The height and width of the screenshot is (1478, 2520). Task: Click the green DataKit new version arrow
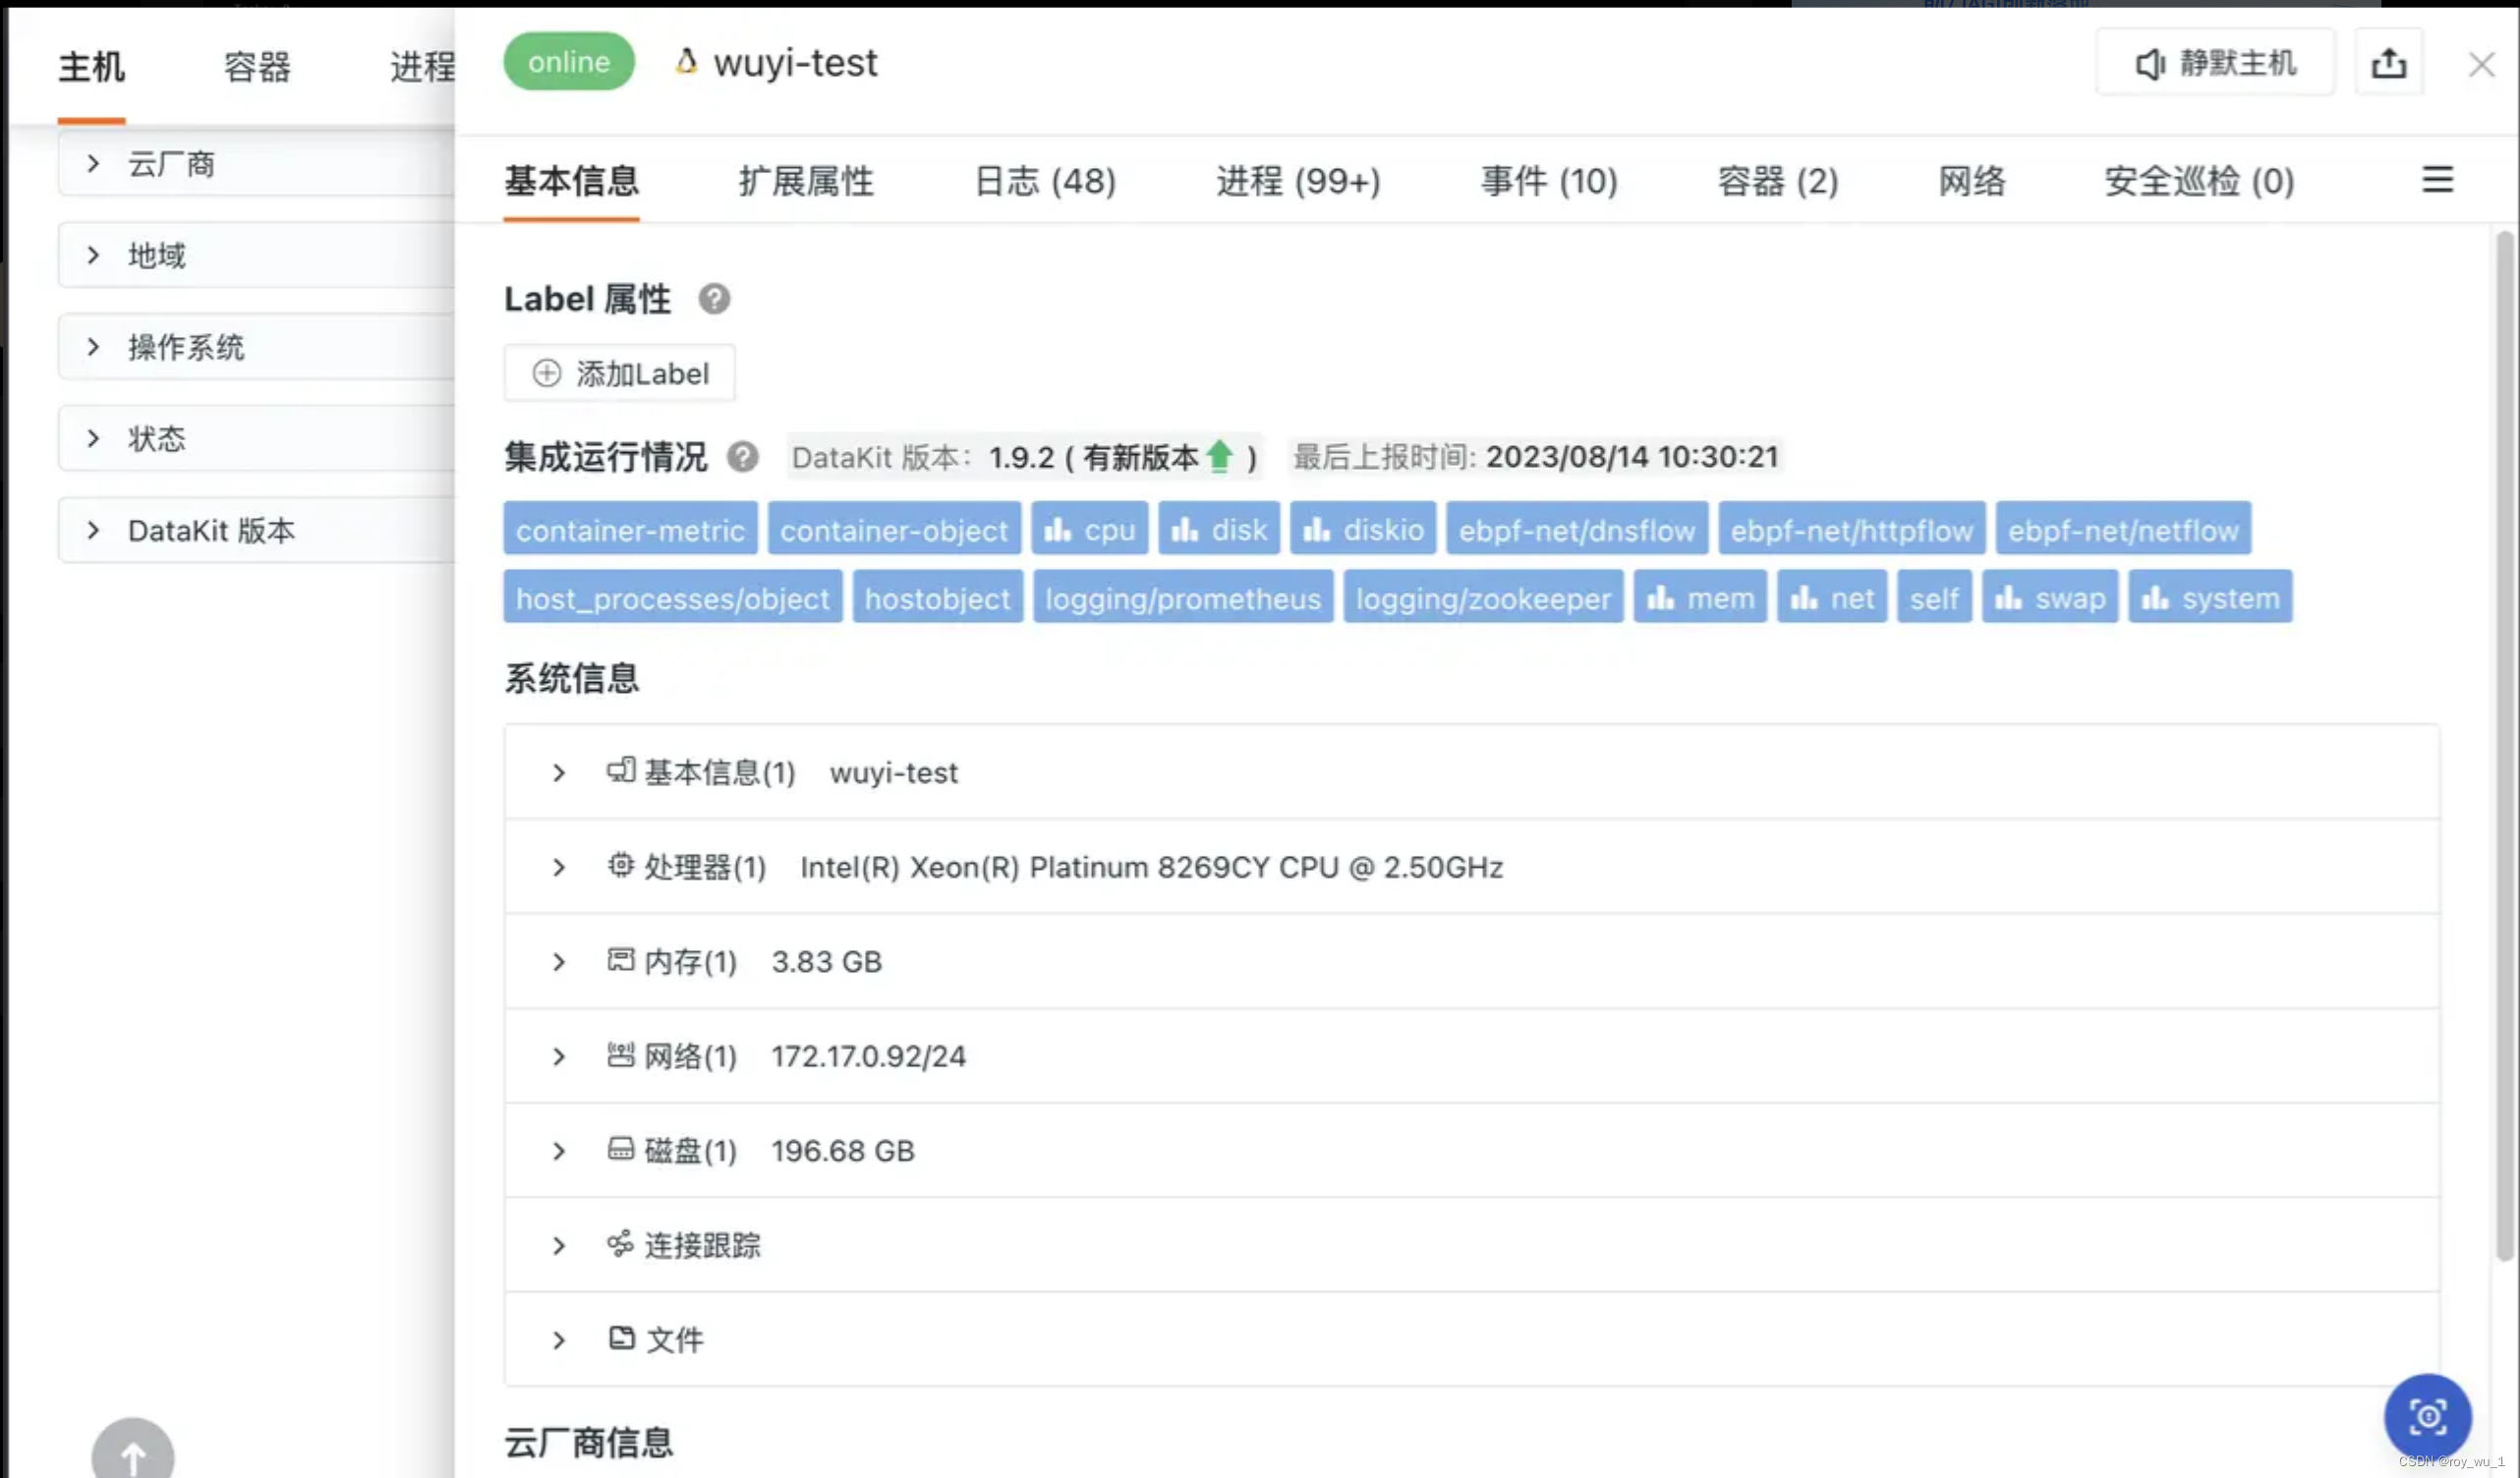click(x=1220, y=456)
